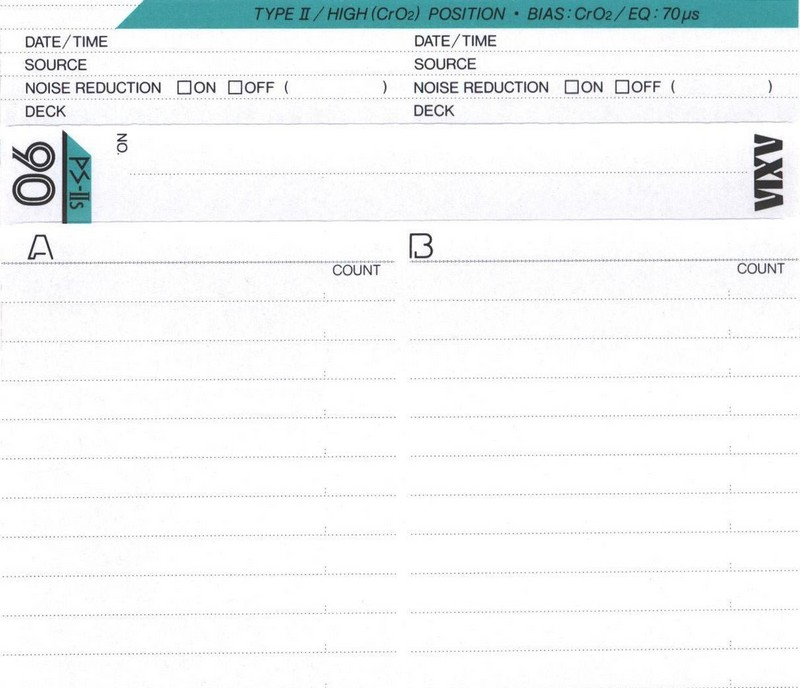Tick the right Noise Reduction ON box

[x=572, y=88]
